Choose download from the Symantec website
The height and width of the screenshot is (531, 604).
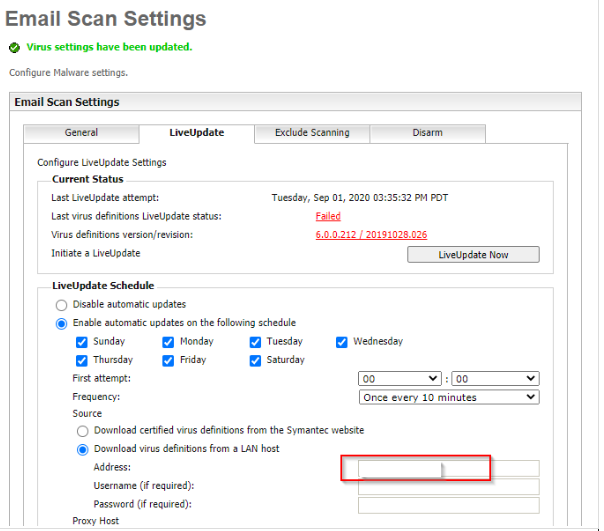(x=83, y=431)
